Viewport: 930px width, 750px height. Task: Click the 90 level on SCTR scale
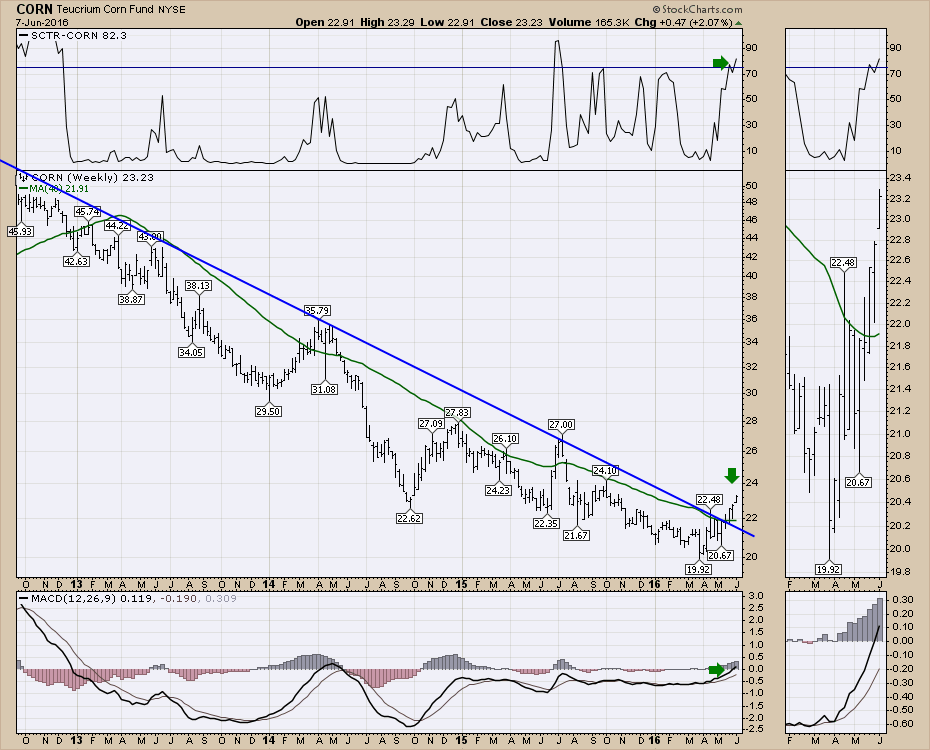[x=751, y=47]
